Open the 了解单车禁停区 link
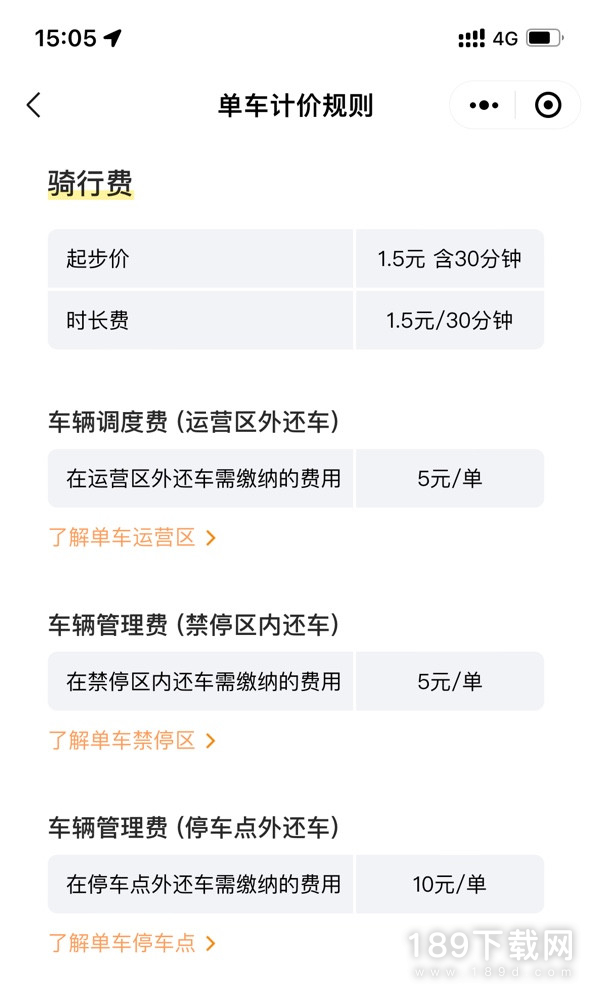 click(122, 740)
